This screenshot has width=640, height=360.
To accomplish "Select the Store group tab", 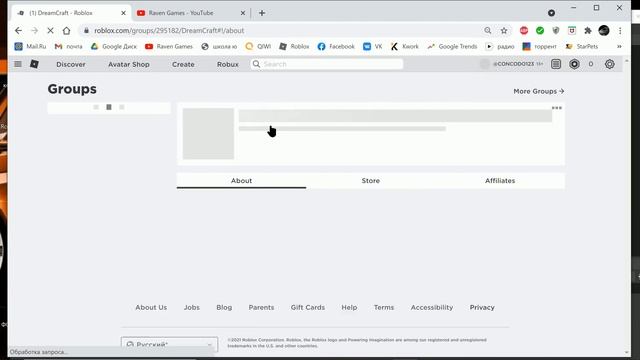I will click(x=371, y=181).
